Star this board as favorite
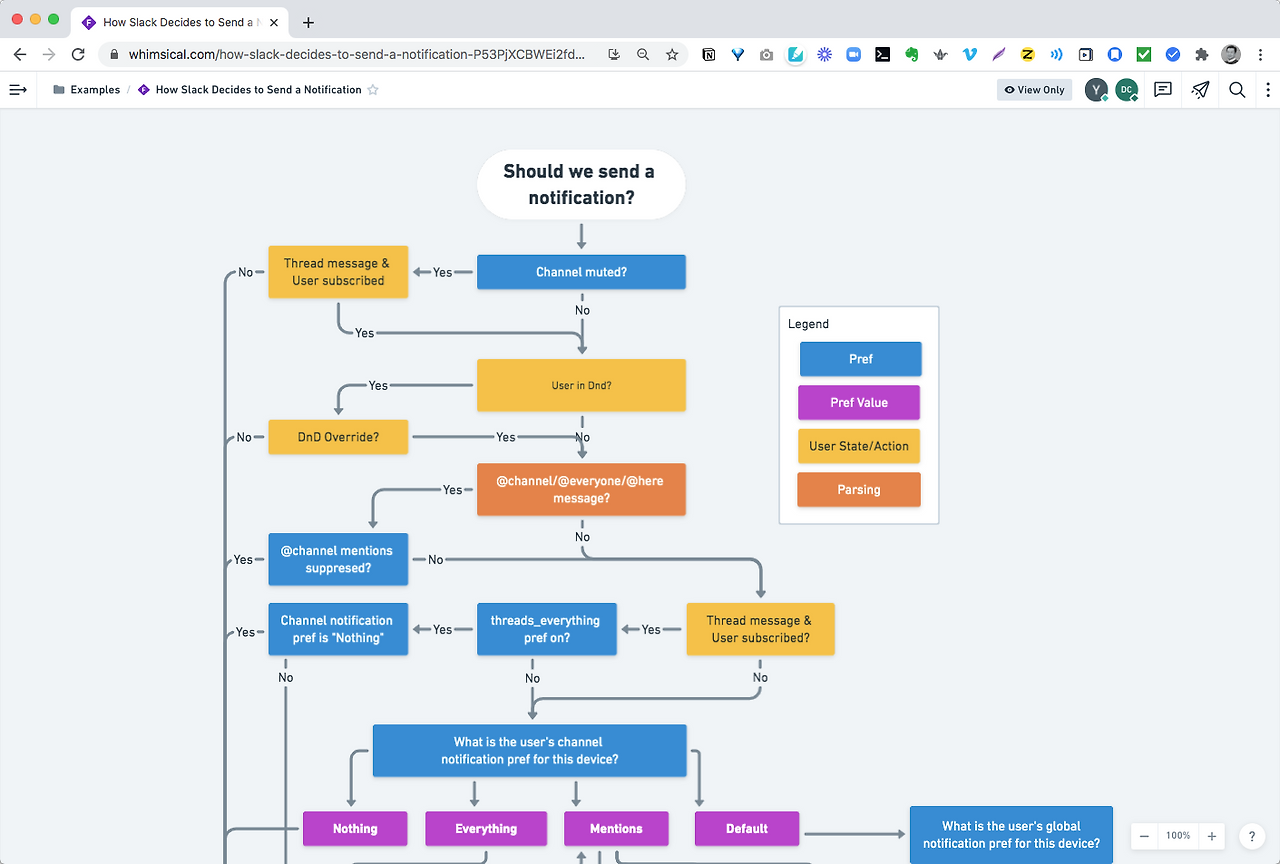This screenshot has height=864, width=1280. pos(373,90)
